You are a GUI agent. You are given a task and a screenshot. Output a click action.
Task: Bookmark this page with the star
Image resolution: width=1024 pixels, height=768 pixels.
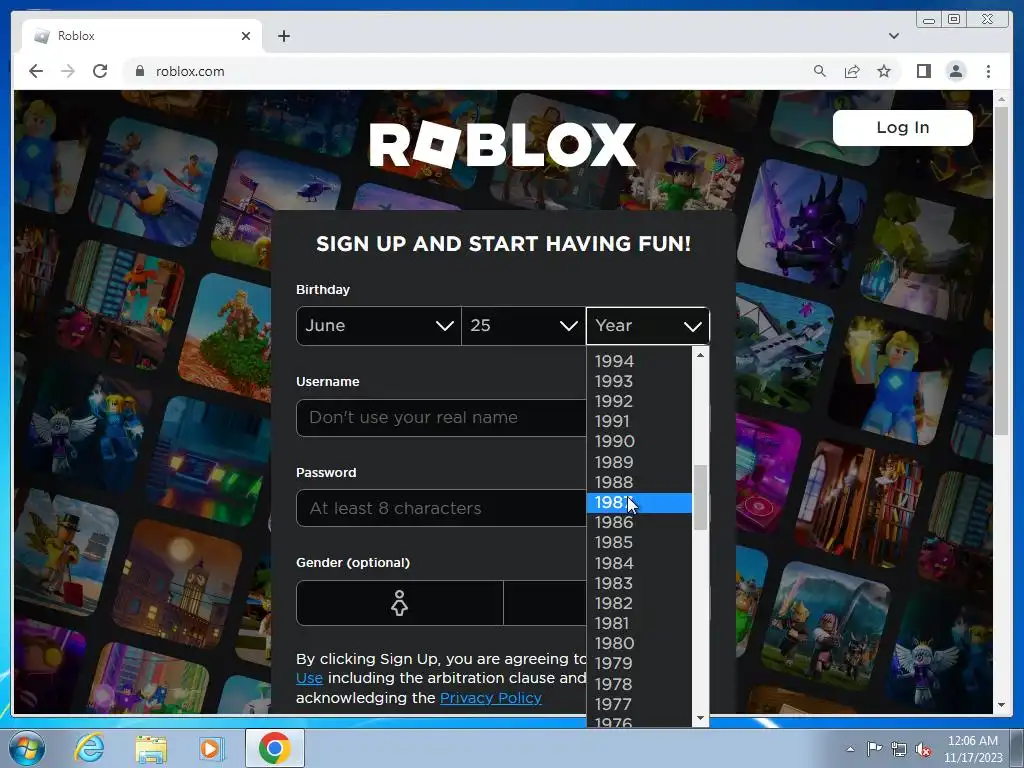(x=884, y=71)
